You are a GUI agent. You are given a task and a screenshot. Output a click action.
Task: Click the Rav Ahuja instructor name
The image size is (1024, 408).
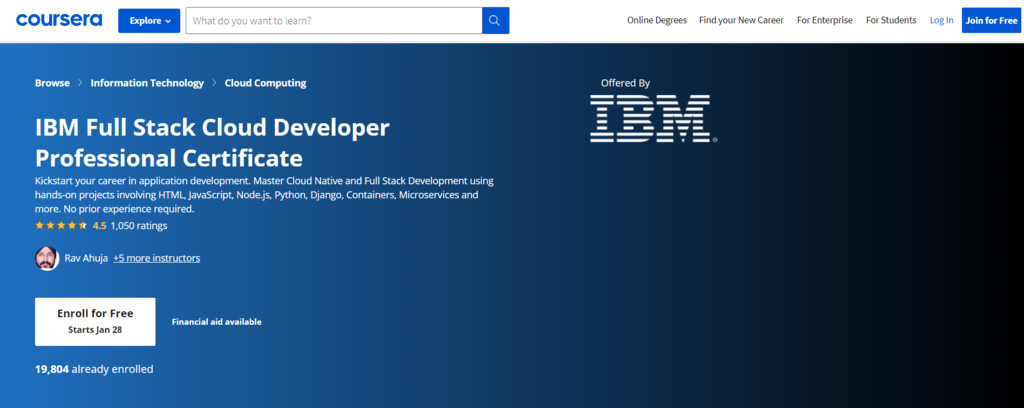click(86, 258)
